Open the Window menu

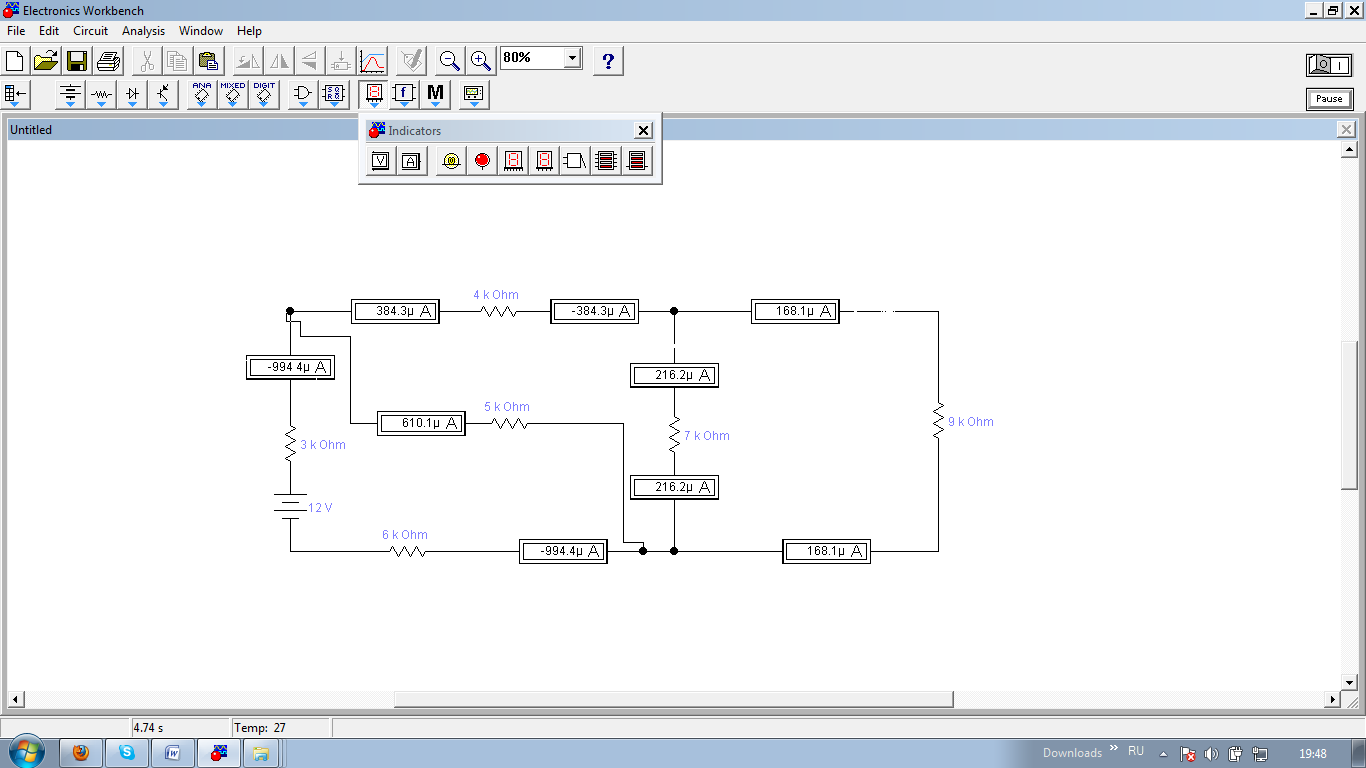201,31
